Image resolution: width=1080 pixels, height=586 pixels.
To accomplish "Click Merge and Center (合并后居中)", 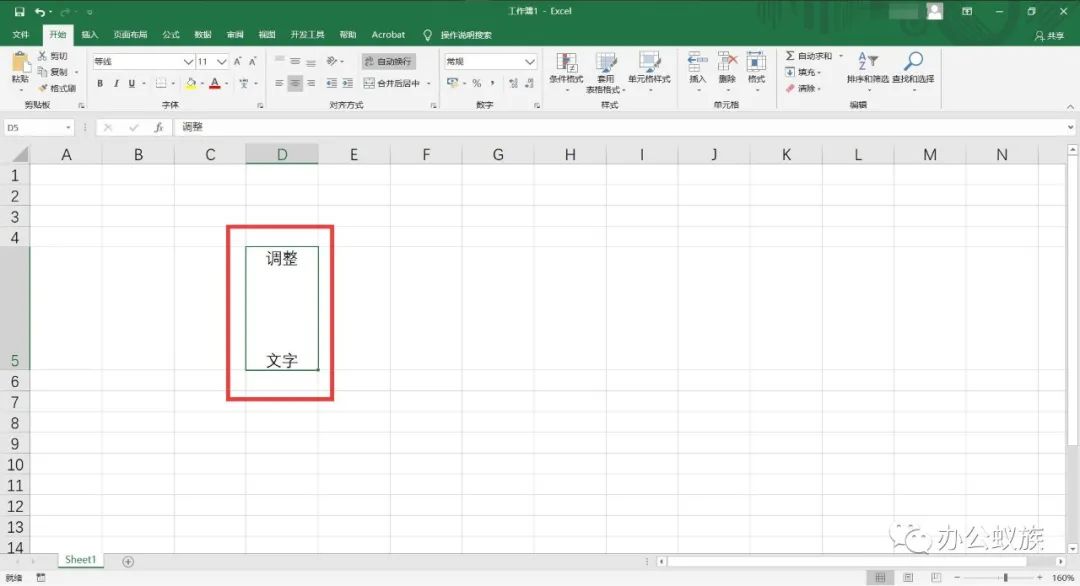I will coord(392,83).
